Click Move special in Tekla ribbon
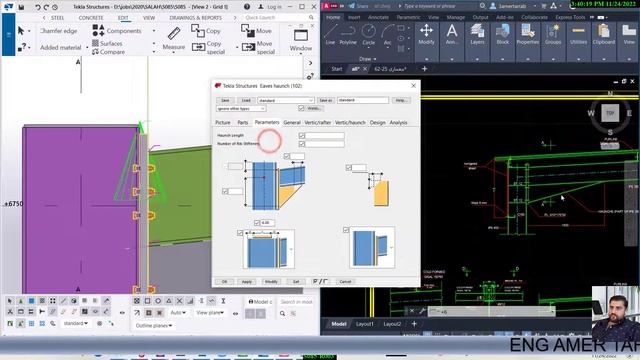Viewport: 640px width, 360px height. 257,47
